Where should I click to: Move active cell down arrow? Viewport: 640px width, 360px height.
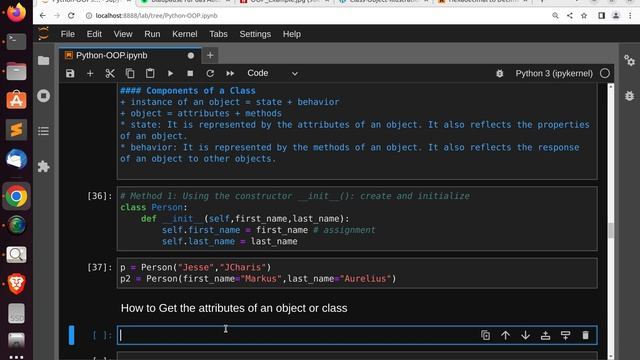pyautogui.click(x=525, y=336)
